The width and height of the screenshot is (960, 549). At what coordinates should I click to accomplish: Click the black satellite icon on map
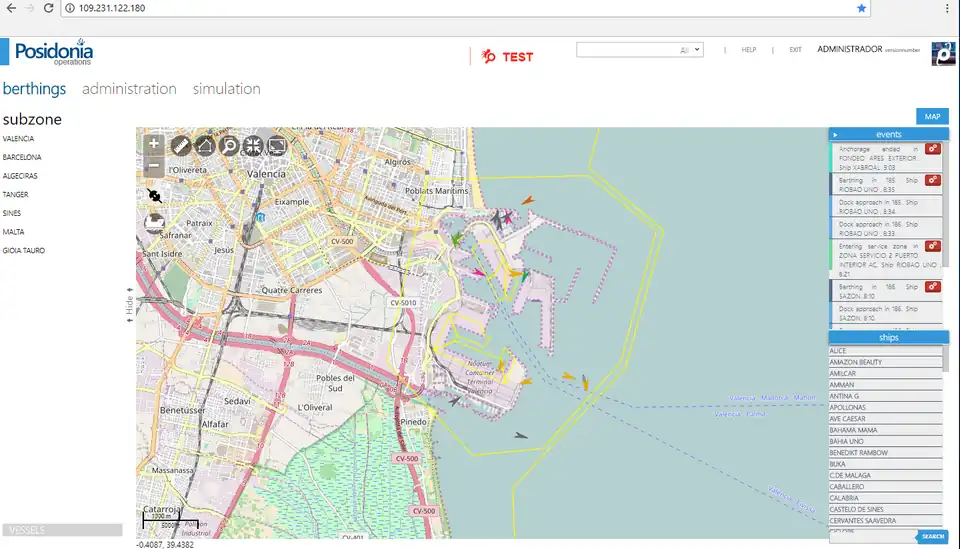(x=155, y=195)
